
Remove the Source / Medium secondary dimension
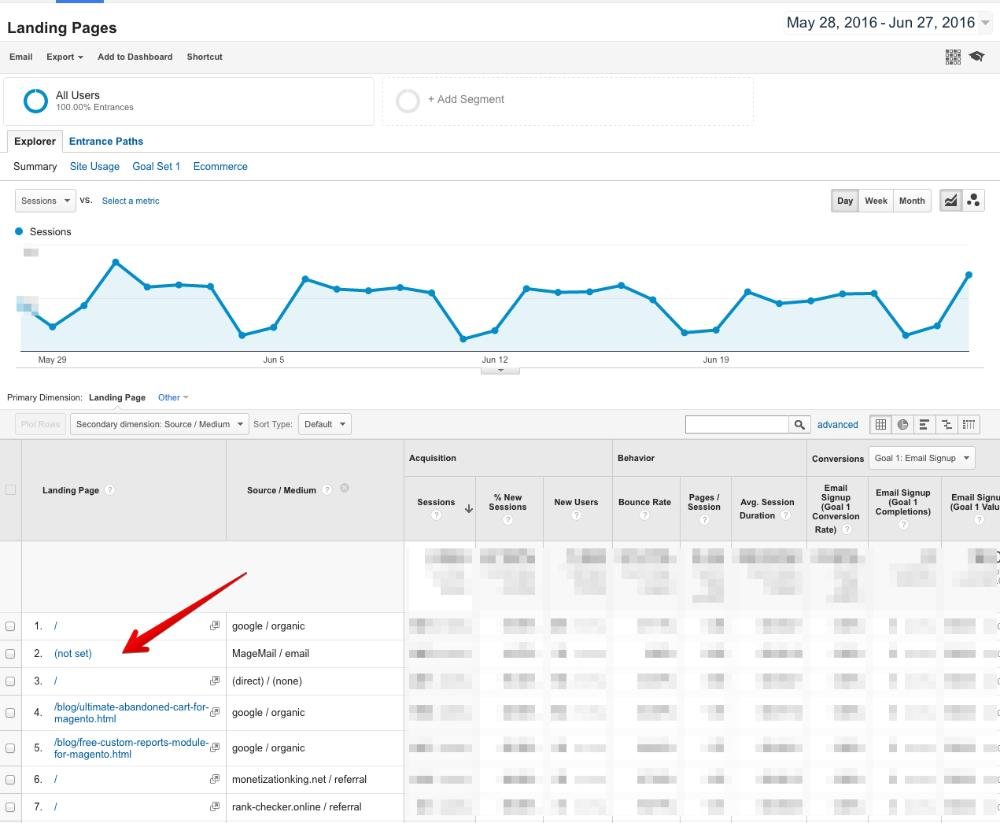[344, 489]
